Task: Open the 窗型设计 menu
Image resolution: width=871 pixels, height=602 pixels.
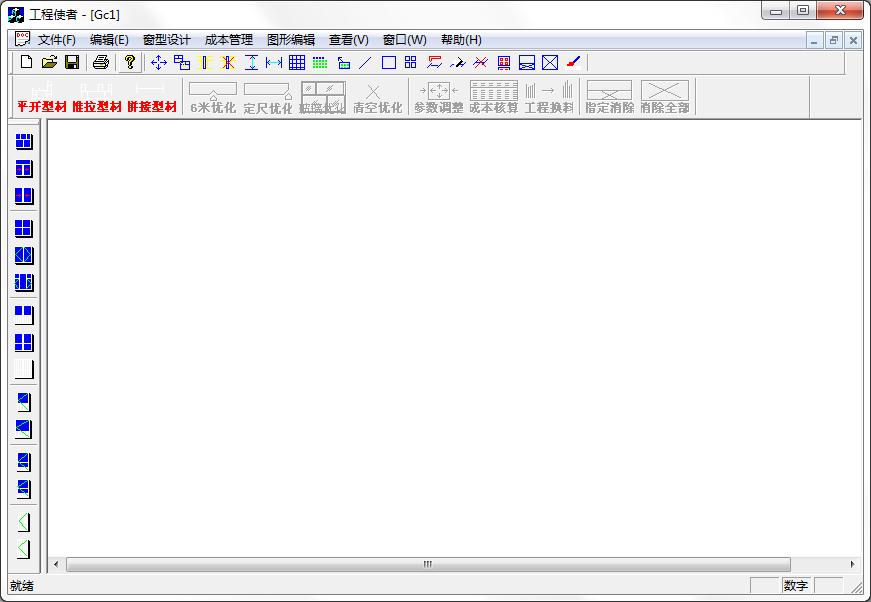Action: (x=167, y=40)
